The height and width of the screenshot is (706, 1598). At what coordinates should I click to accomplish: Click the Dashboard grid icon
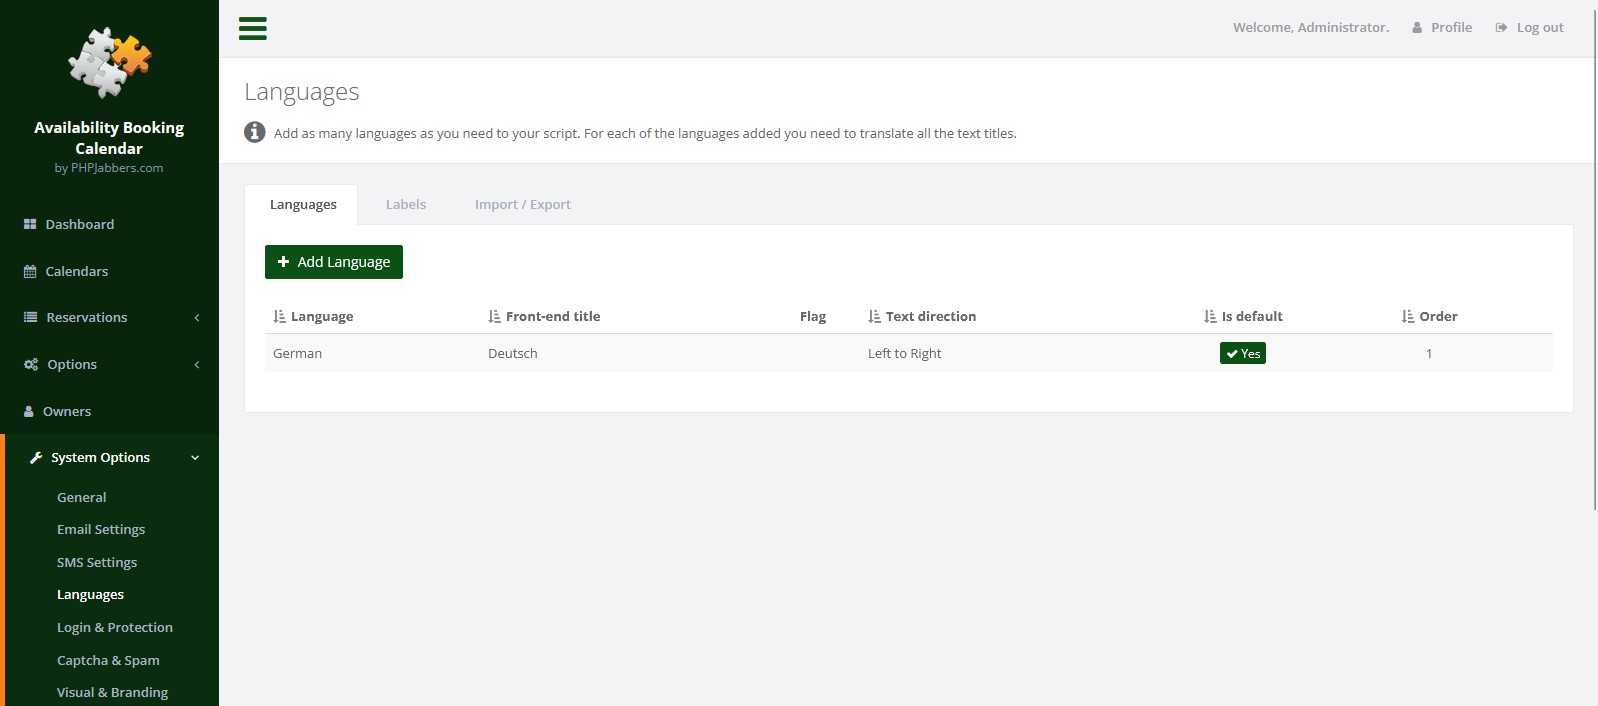30,224
